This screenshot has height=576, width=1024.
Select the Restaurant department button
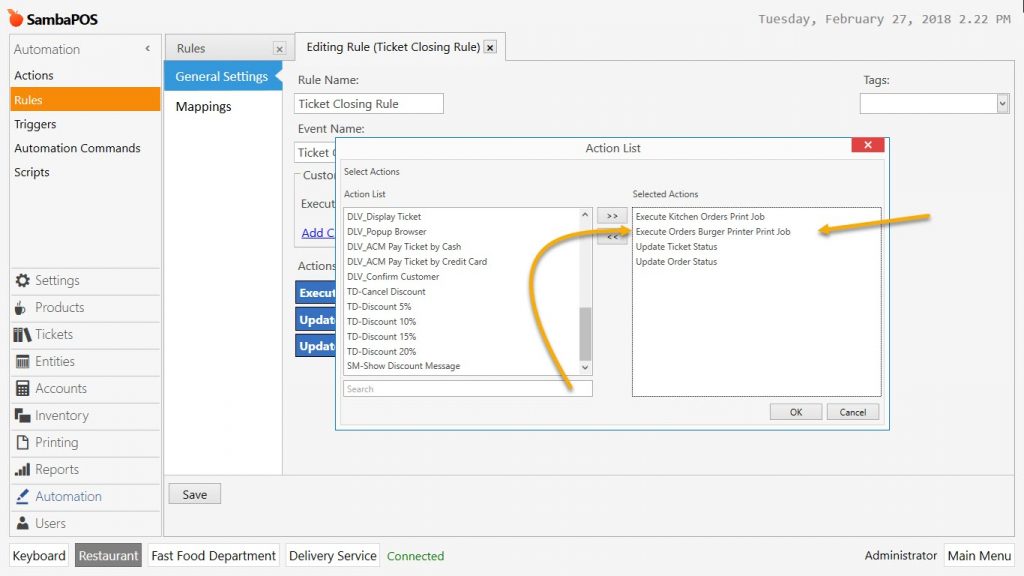(x=108, y=556)
